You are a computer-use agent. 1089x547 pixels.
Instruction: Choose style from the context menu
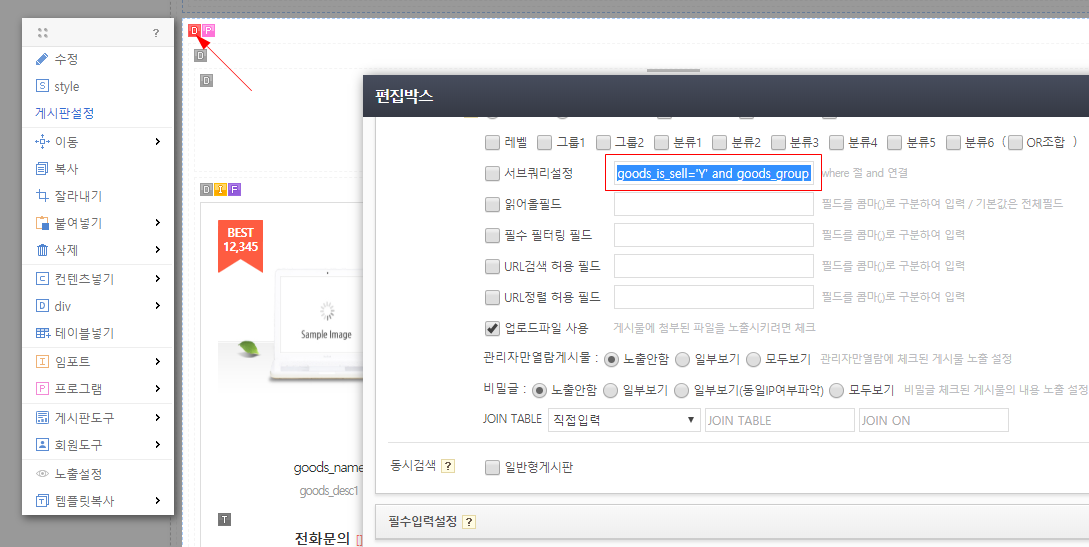pyautogui.click(x=66, y=87)
